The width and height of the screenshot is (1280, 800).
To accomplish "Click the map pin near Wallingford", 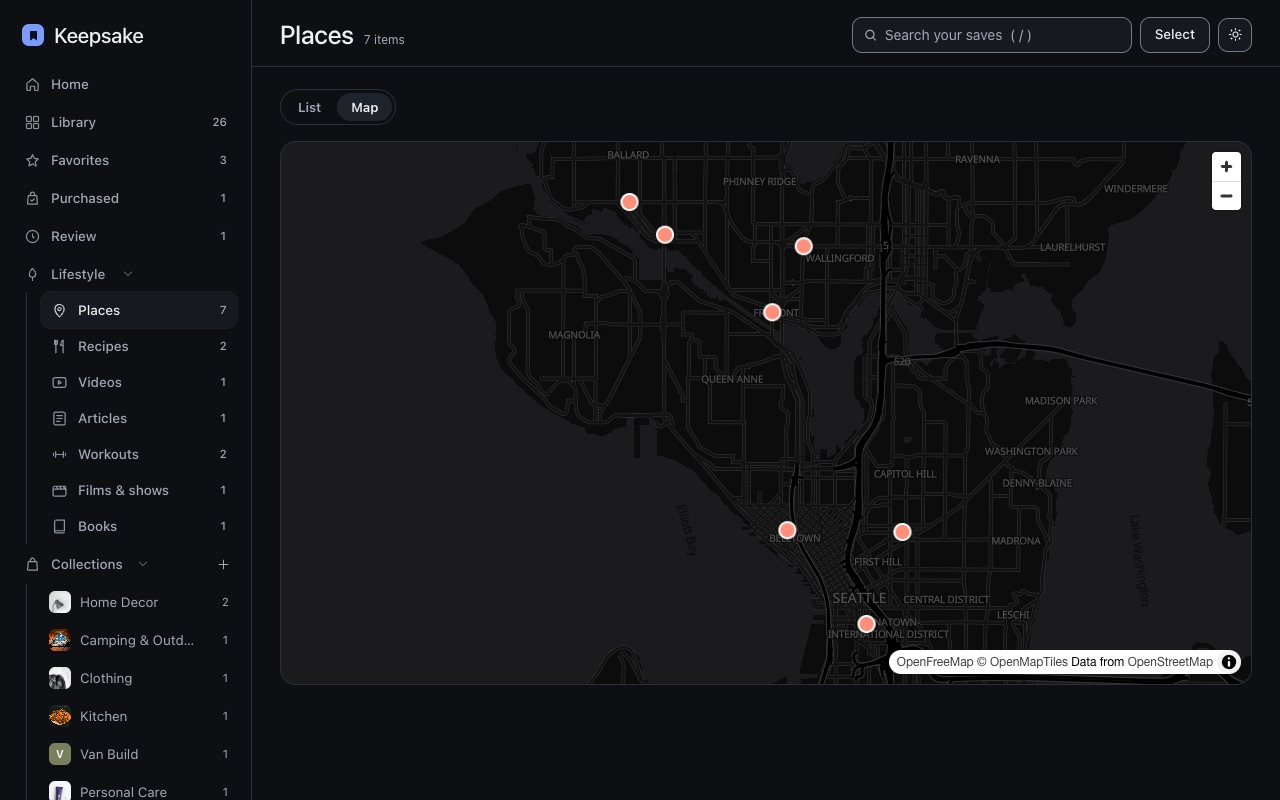I will 803,246.
